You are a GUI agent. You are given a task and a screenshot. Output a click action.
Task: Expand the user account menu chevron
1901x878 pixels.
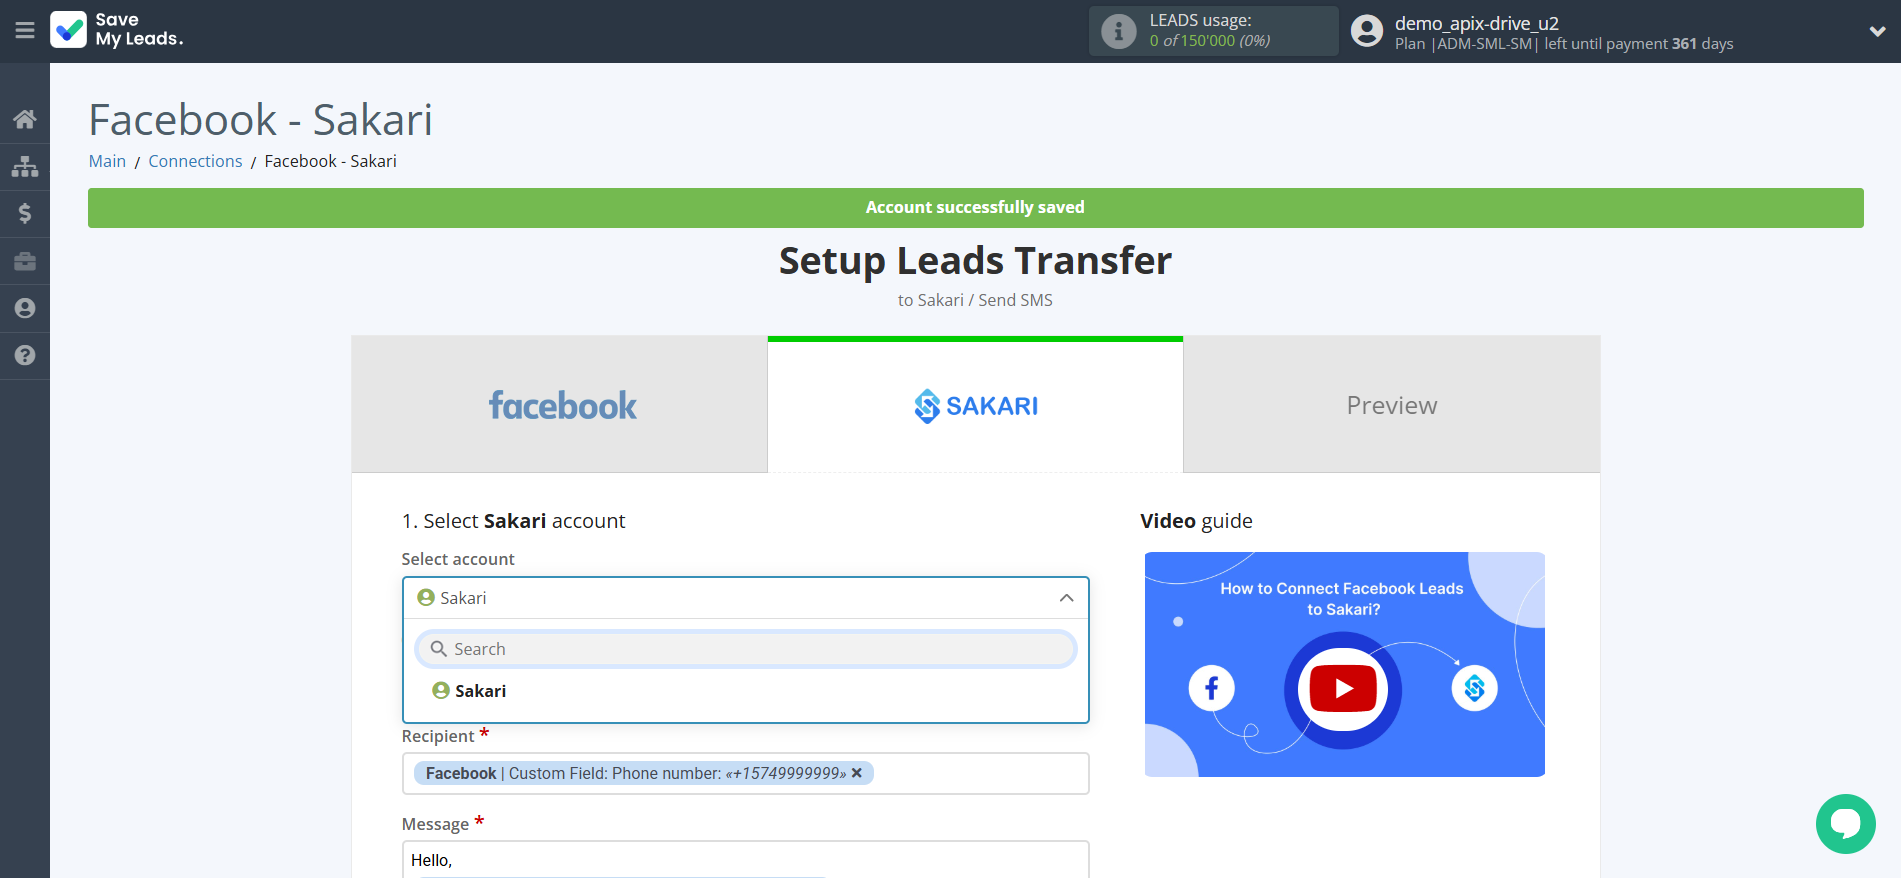[1877, 32]
